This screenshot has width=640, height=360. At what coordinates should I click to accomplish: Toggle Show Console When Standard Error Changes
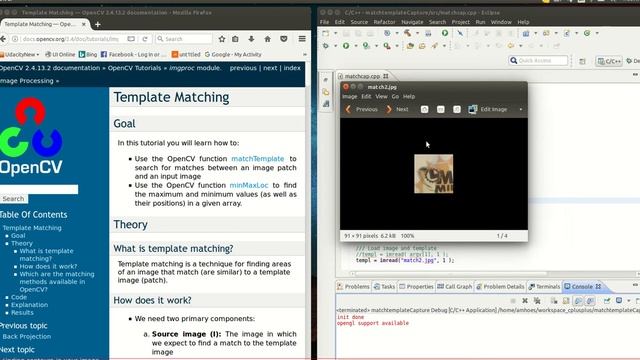click(590, 301)
